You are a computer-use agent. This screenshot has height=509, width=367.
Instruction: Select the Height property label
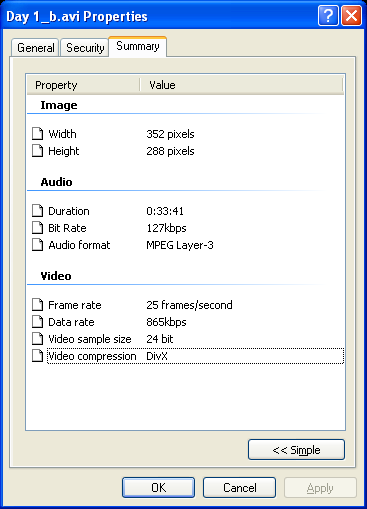[x=64, y=151]
